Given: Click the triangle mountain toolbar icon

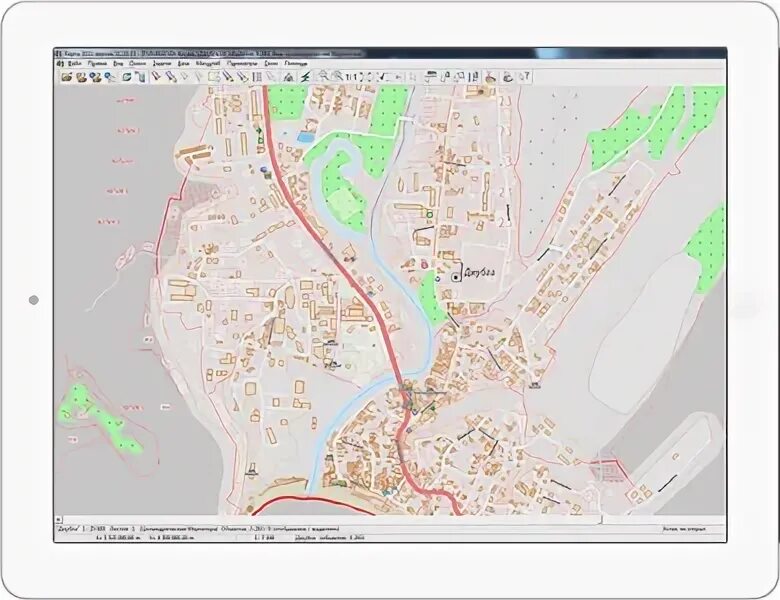Looking at the screenshot, I should (289, 77).
